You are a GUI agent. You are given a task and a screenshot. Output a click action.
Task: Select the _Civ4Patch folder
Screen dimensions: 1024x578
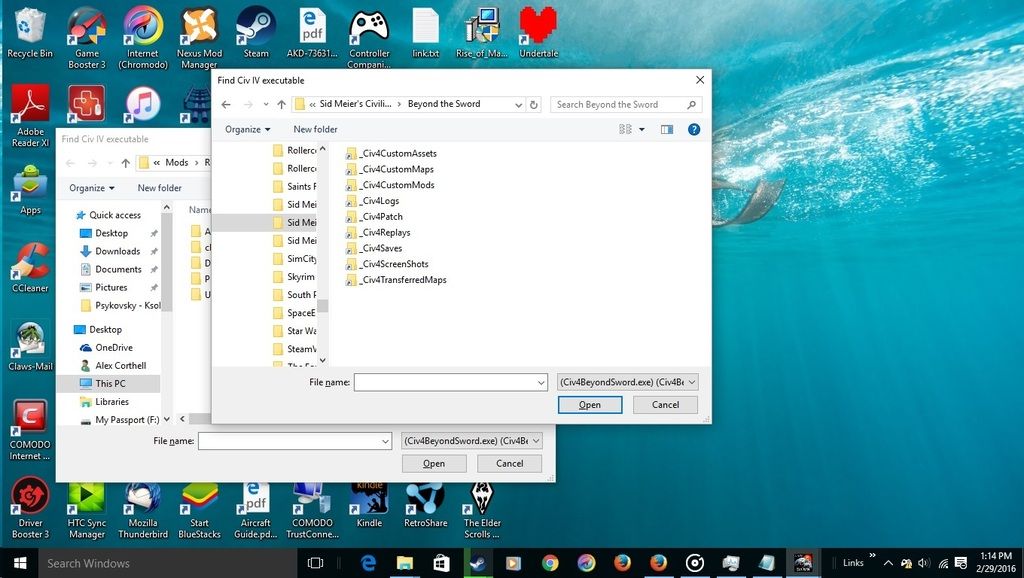point(375,217)
